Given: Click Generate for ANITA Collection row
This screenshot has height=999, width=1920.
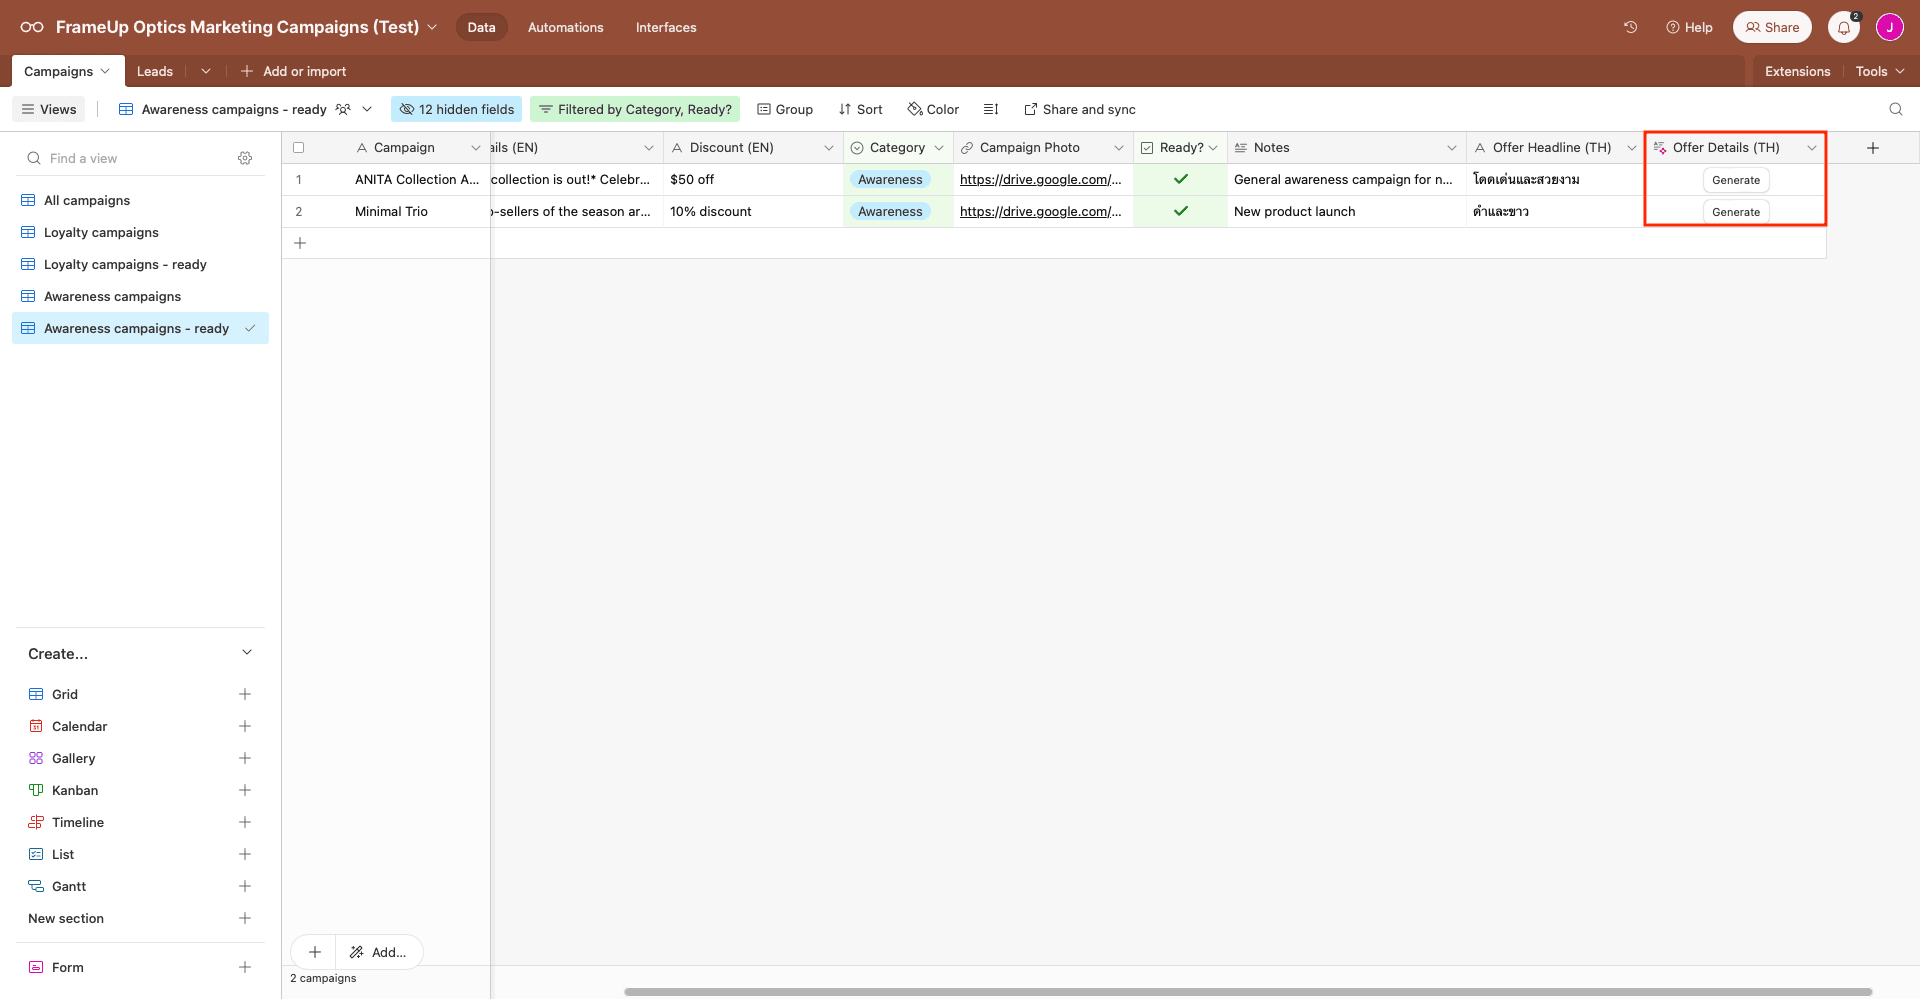Looking at the screenshot, I should 1736,180.
